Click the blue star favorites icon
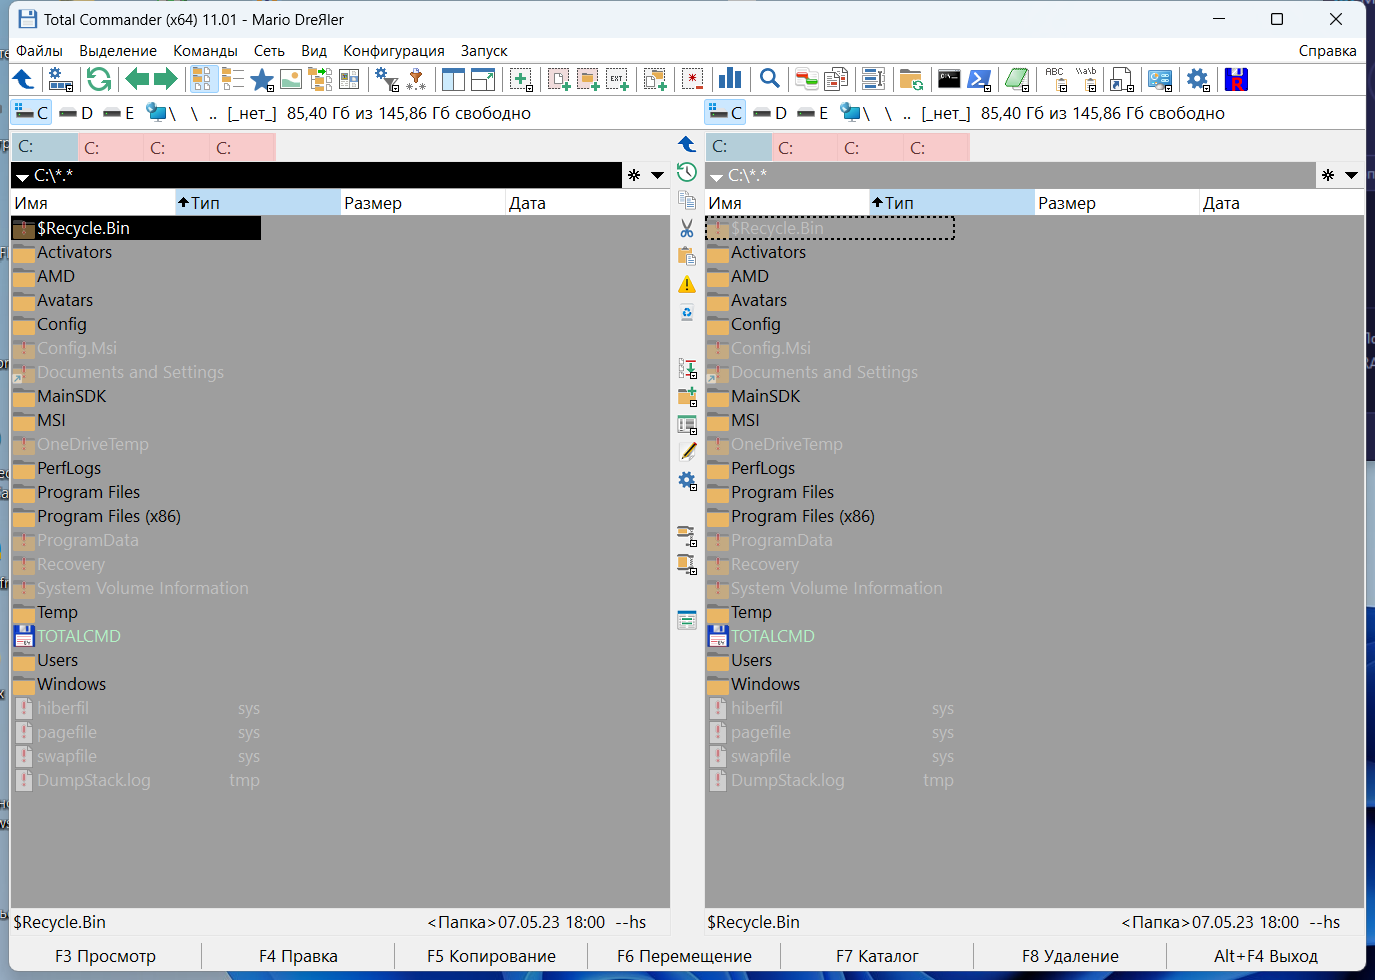The width and height of the screenshot is (1375, 980). [x=262, y=79]
